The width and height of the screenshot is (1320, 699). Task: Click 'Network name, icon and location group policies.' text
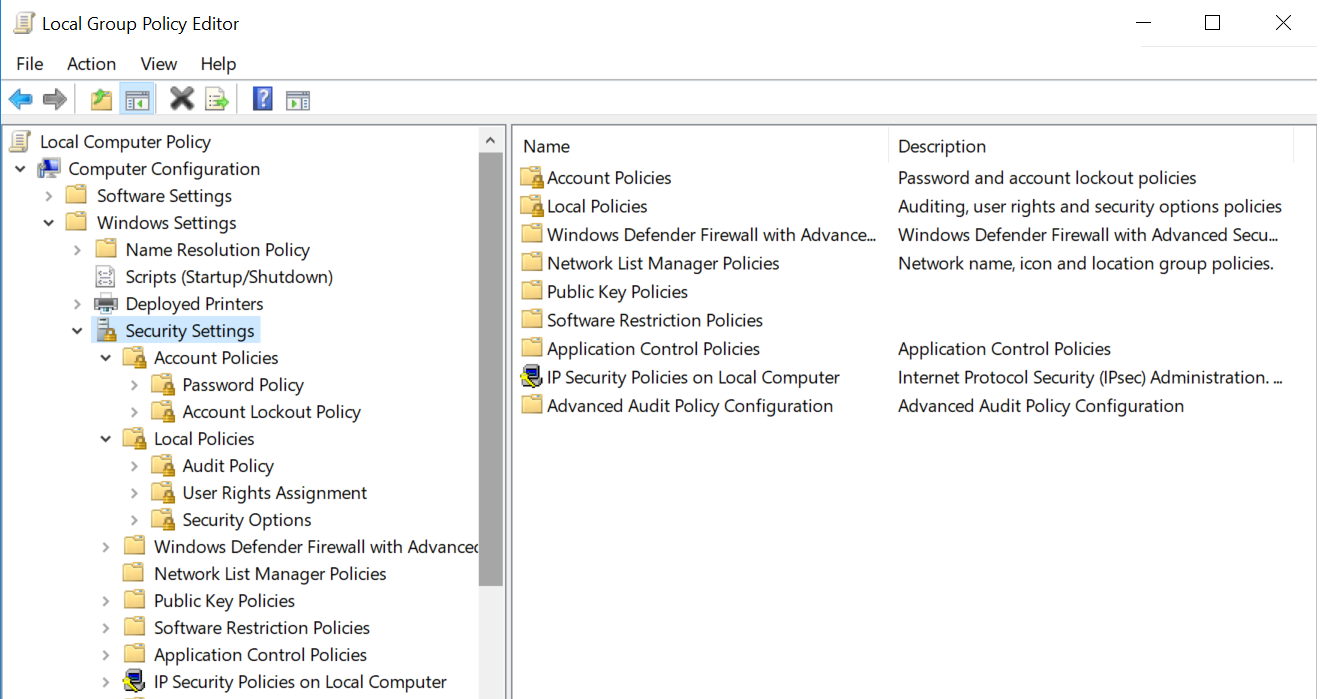pyautogui.click(x=1085, y=264)
